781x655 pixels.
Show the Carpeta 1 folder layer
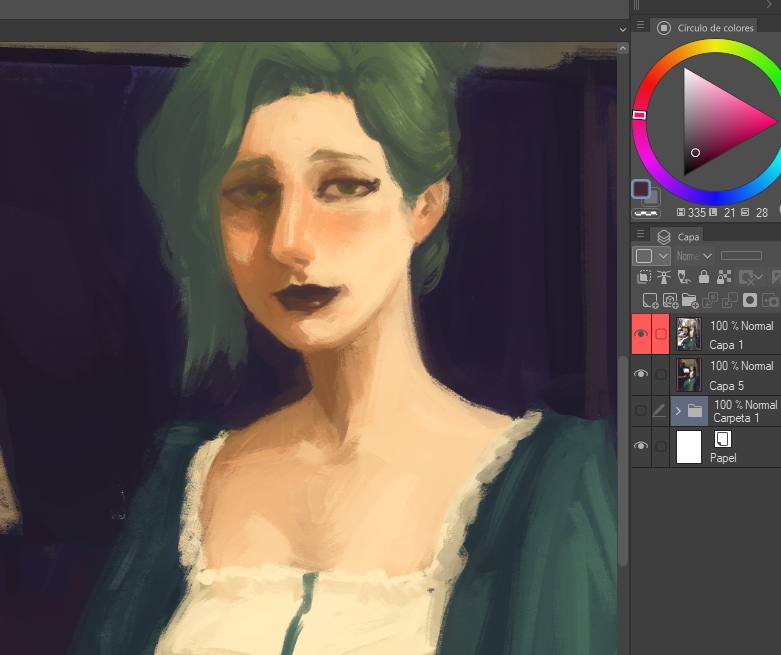(641, 411)
